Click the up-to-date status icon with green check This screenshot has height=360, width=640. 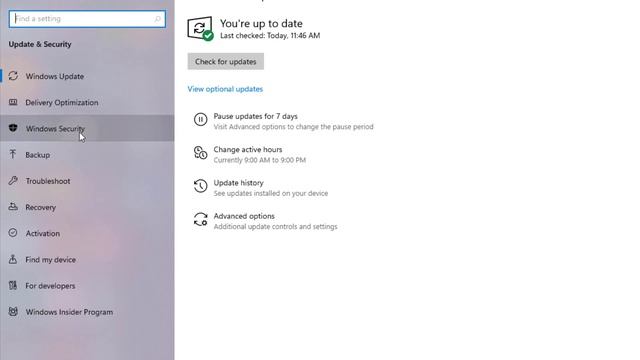(200, 29)
